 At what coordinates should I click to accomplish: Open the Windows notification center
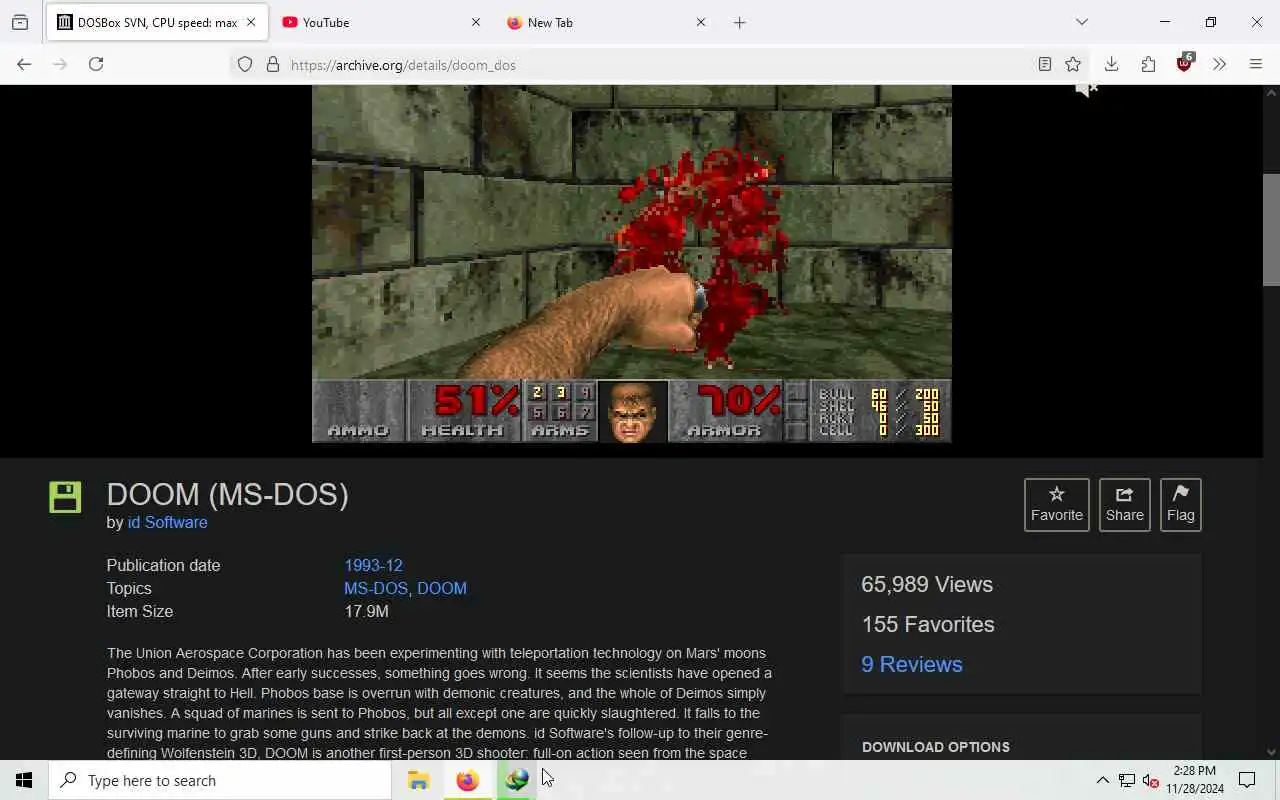click(x=1247, y=780)
